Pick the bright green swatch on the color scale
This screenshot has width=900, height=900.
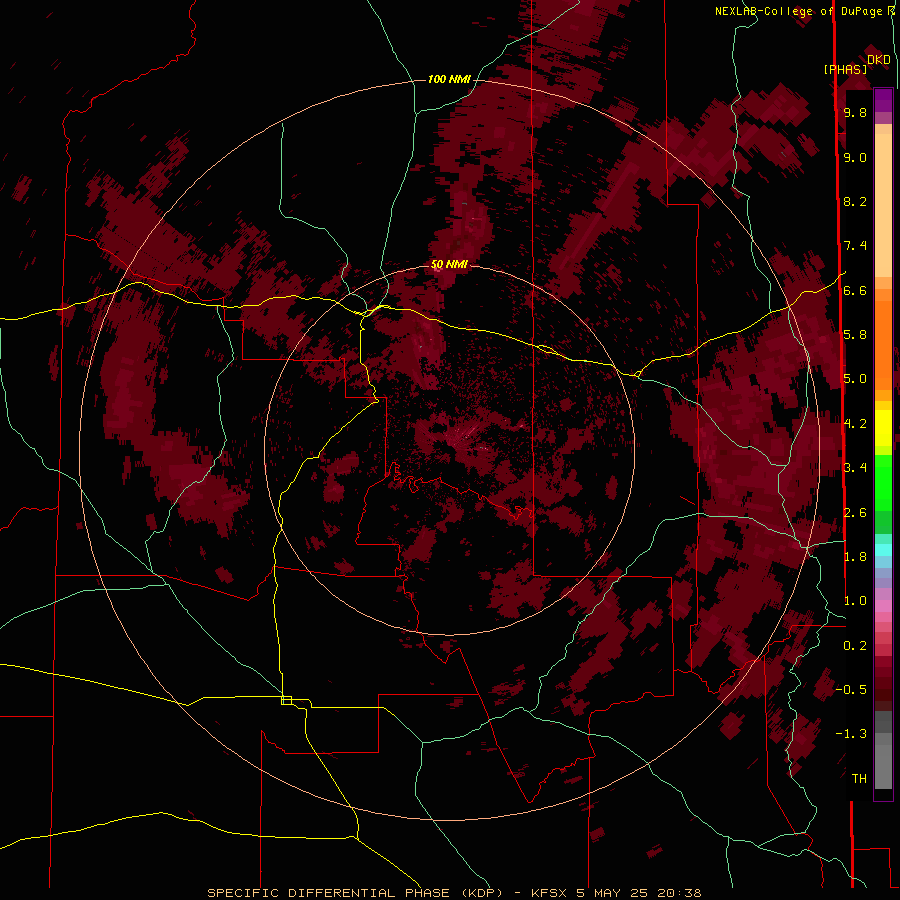883,482
